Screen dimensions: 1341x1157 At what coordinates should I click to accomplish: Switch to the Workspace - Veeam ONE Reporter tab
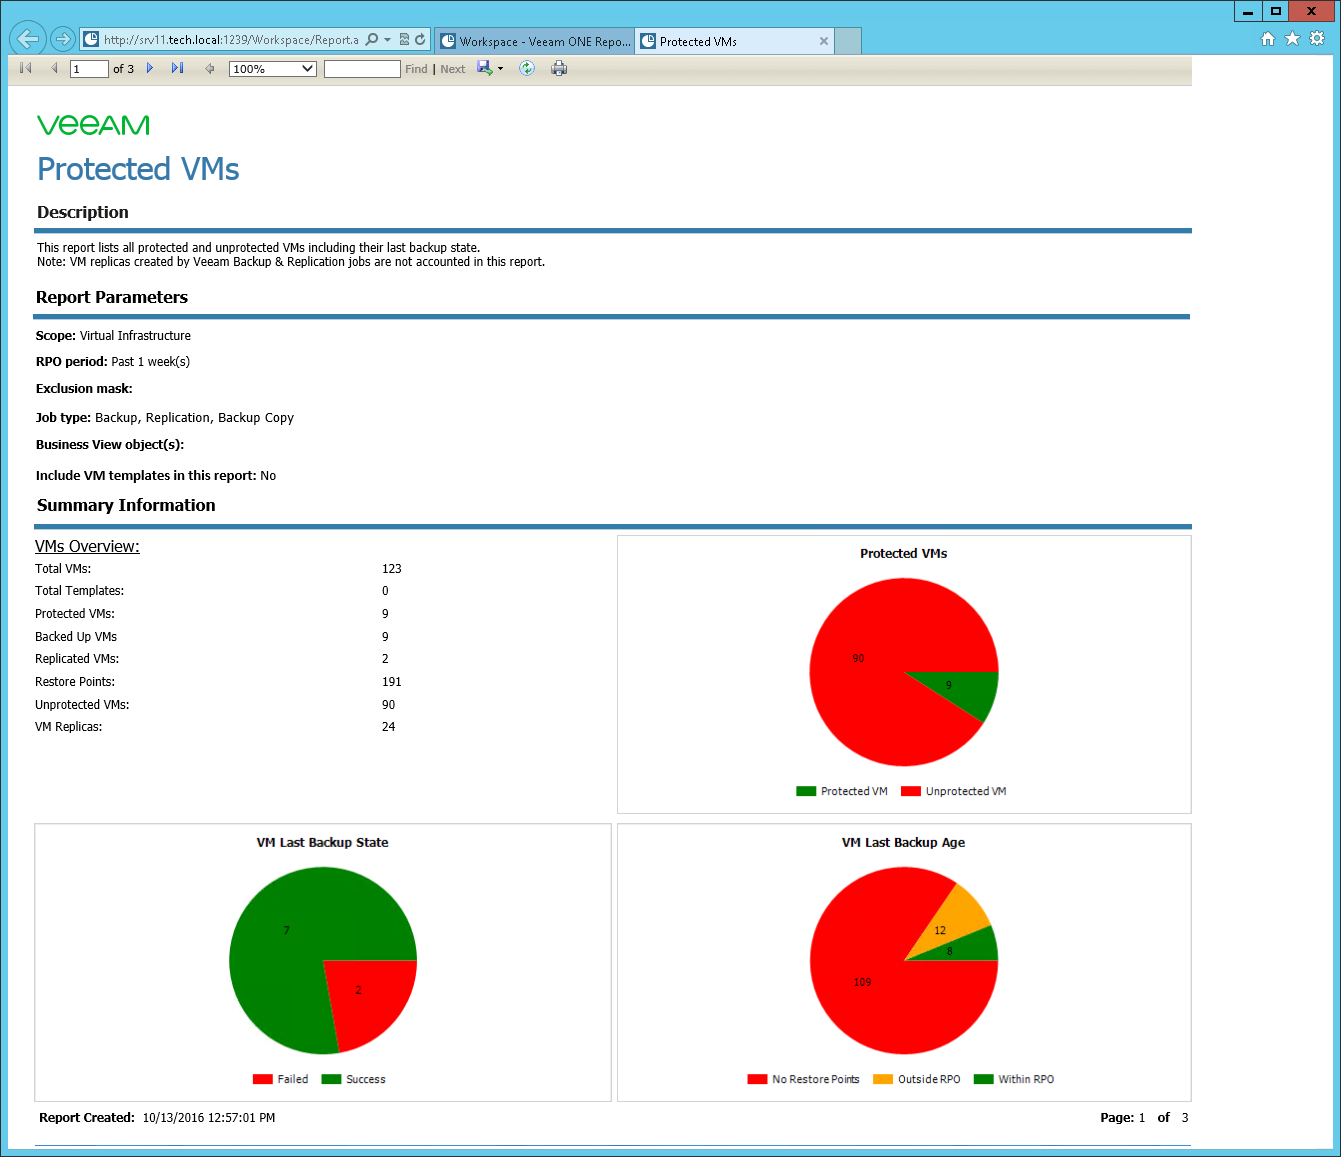click(535, 41)
